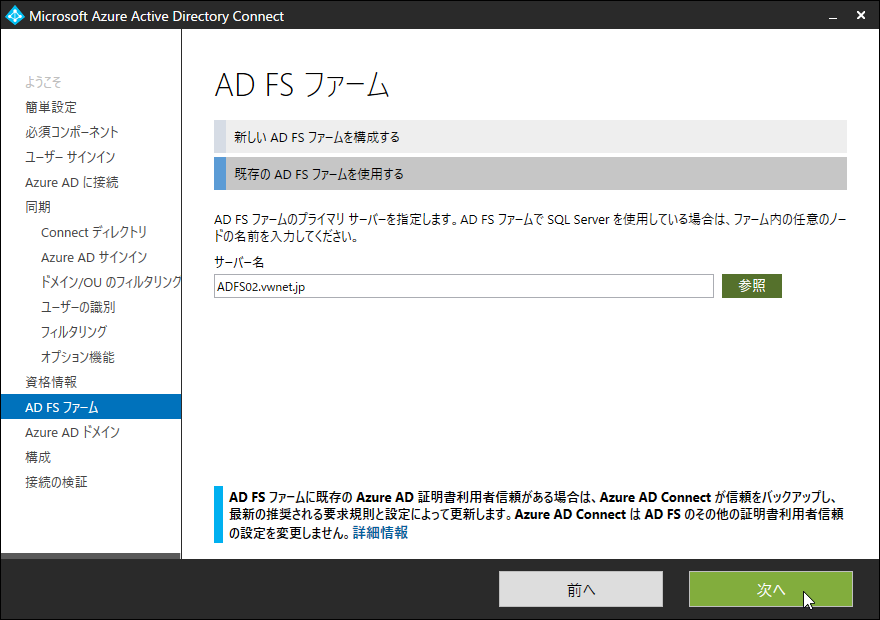
Task: Open ユーザーの識別 sub-step
Action: pos(77,307)
